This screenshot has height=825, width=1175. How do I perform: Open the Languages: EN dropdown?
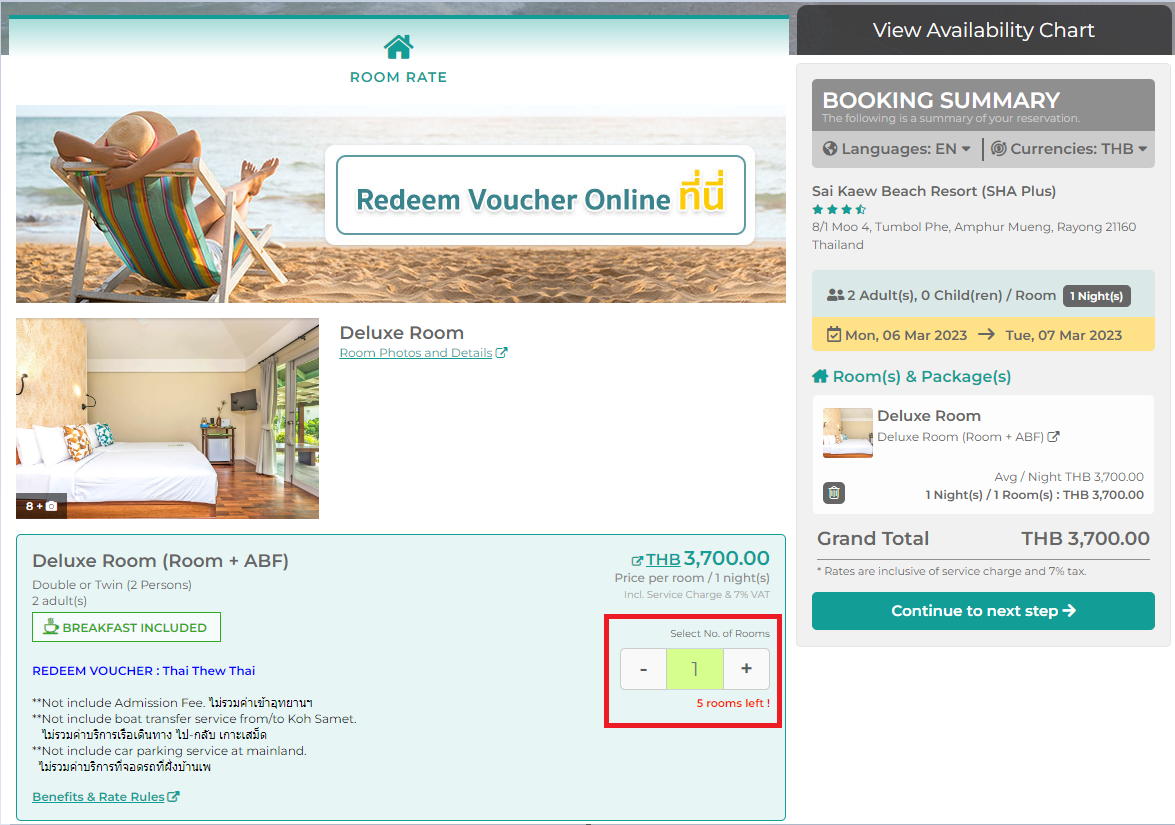point(897,148)
